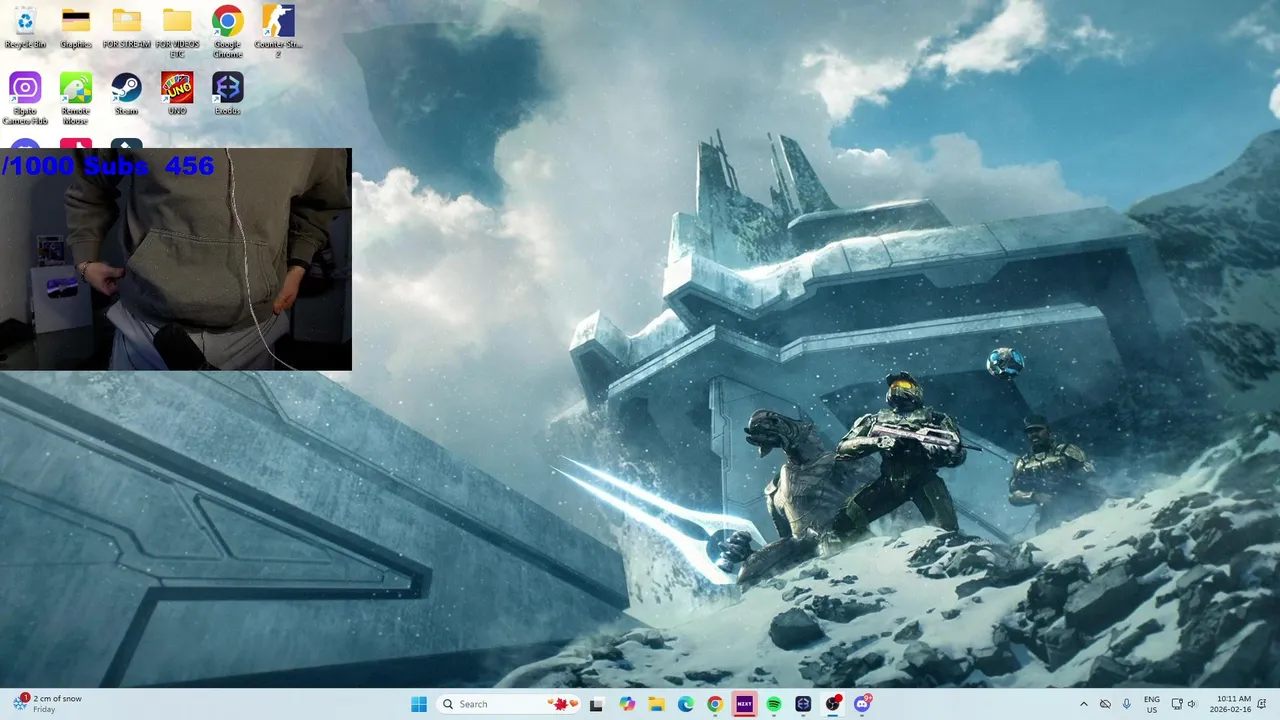Open File Explorer from the taskbar
Viewport: 1280px width, 720px height.
(656, 704)
